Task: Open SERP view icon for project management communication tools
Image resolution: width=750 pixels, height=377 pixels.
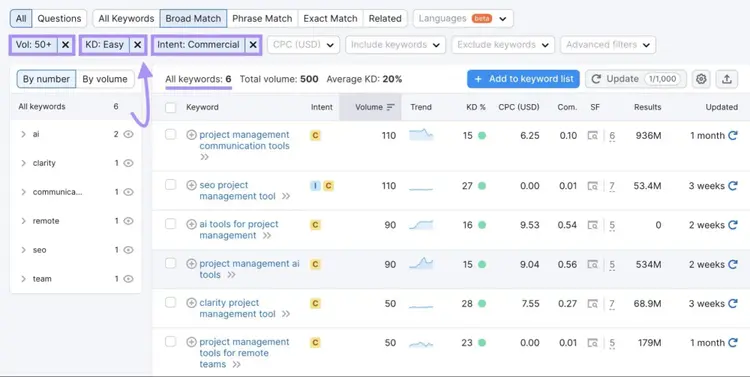Action: pos(593,135)
